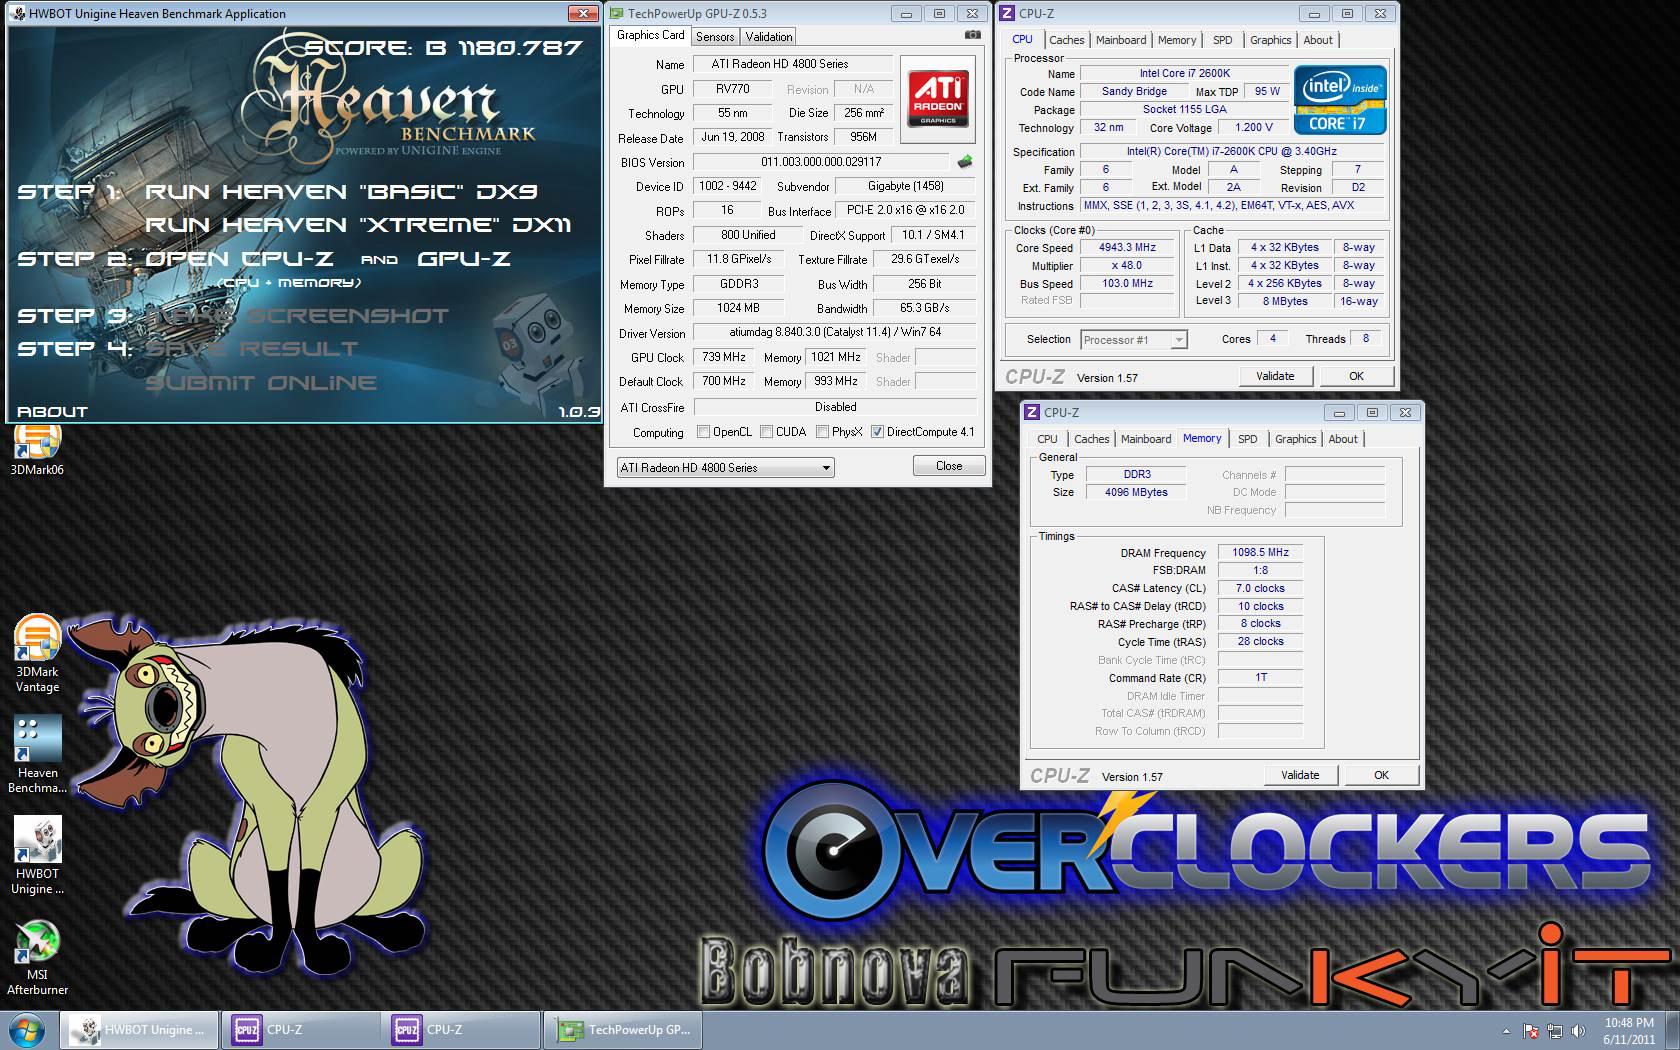Click Run Heaven "Xtreme" DX11

click(x=358, y=225)
